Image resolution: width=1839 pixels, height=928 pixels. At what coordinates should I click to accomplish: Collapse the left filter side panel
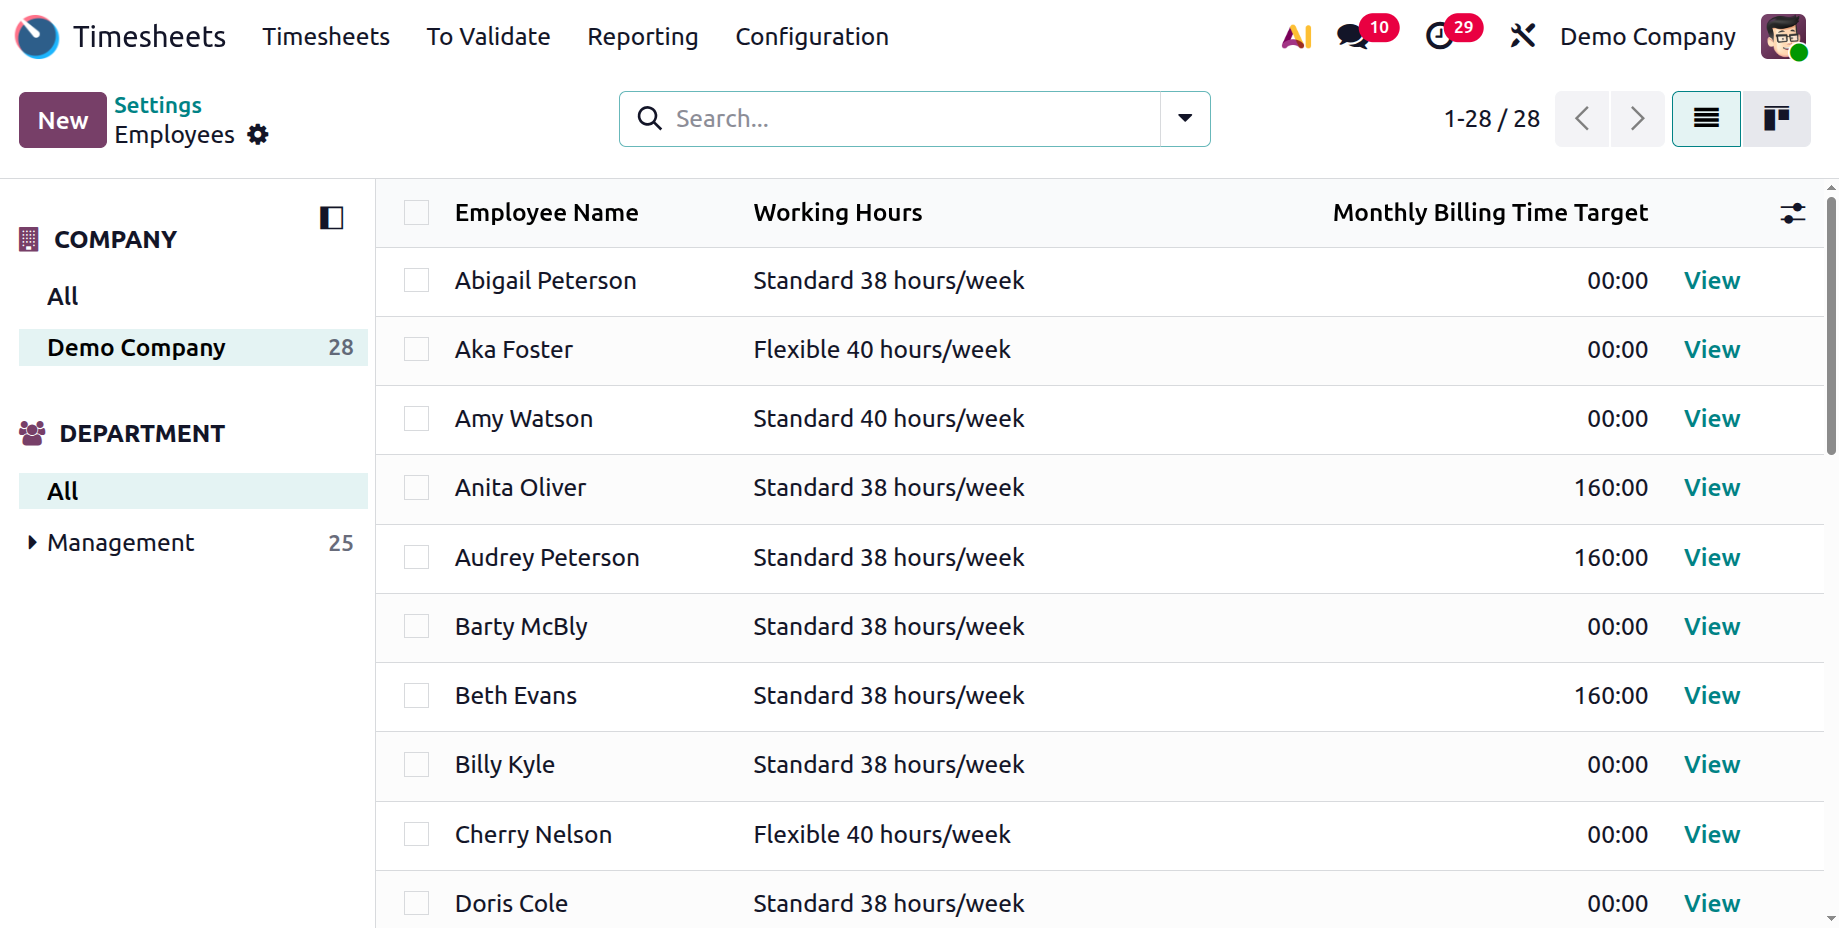(331, 218)
